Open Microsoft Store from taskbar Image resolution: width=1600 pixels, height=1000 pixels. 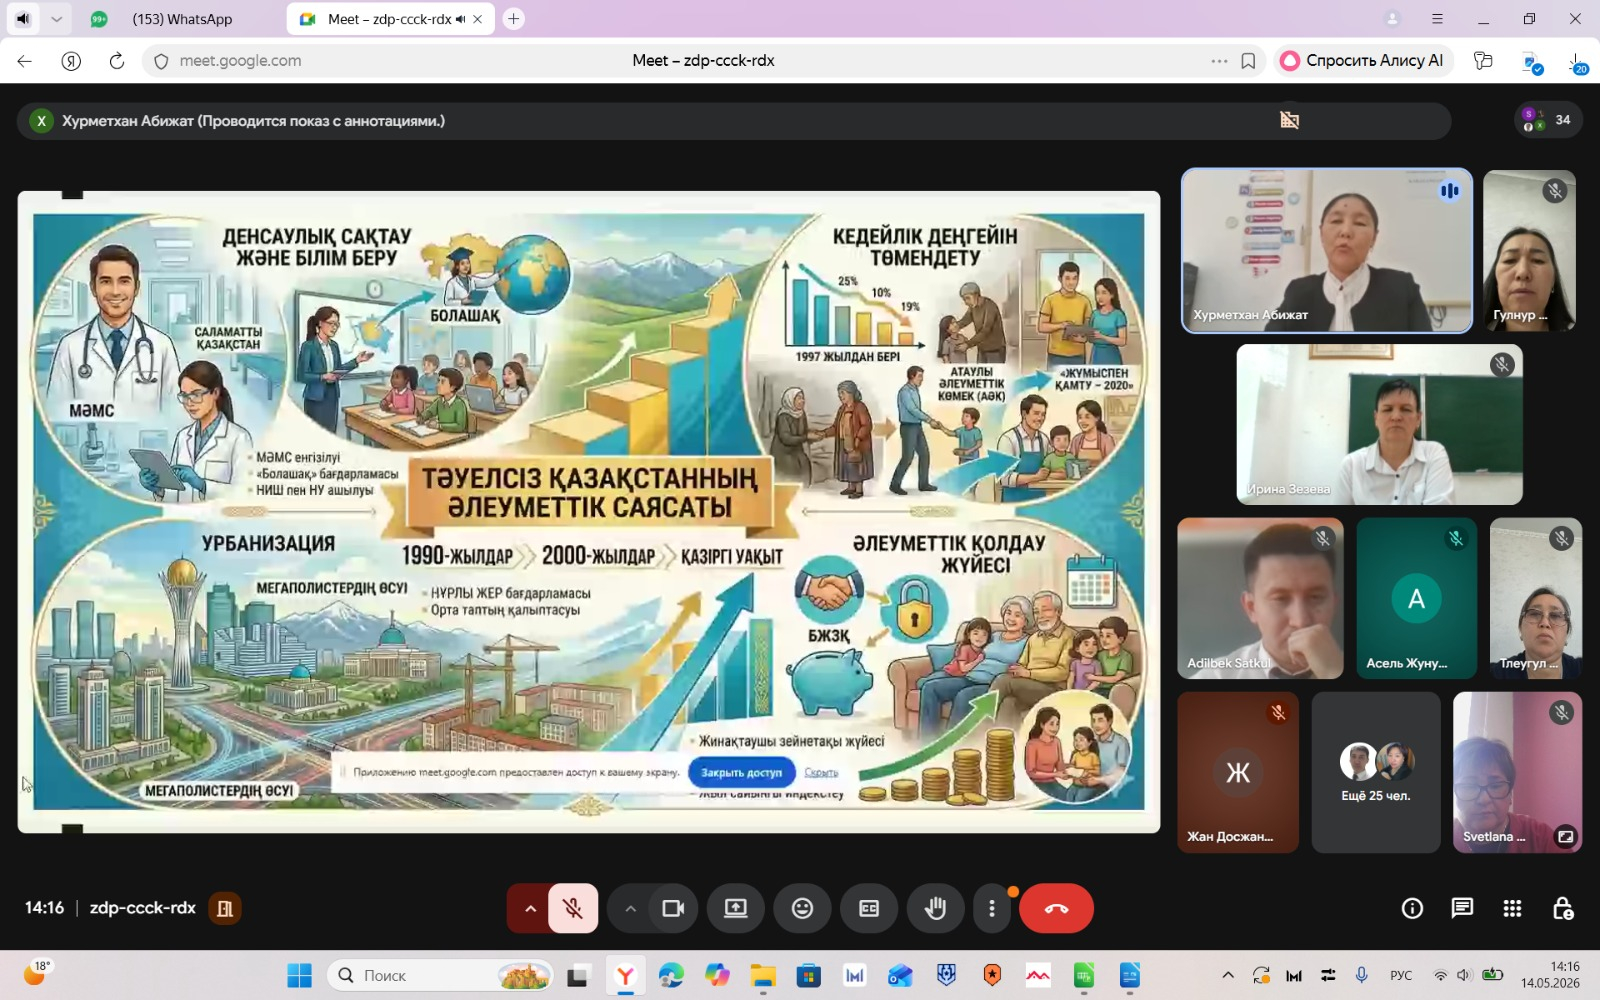click(x=809, y=975)
